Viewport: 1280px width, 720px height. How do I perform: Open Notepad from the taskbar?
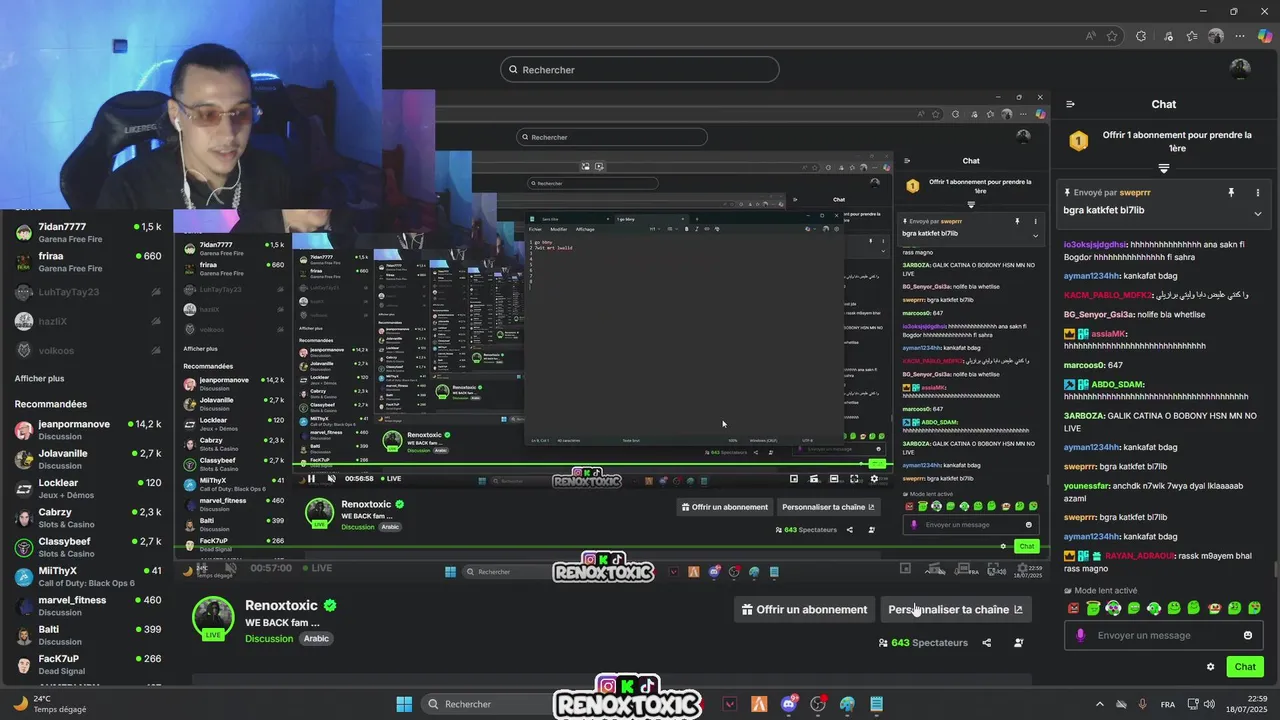click(876, 704)
